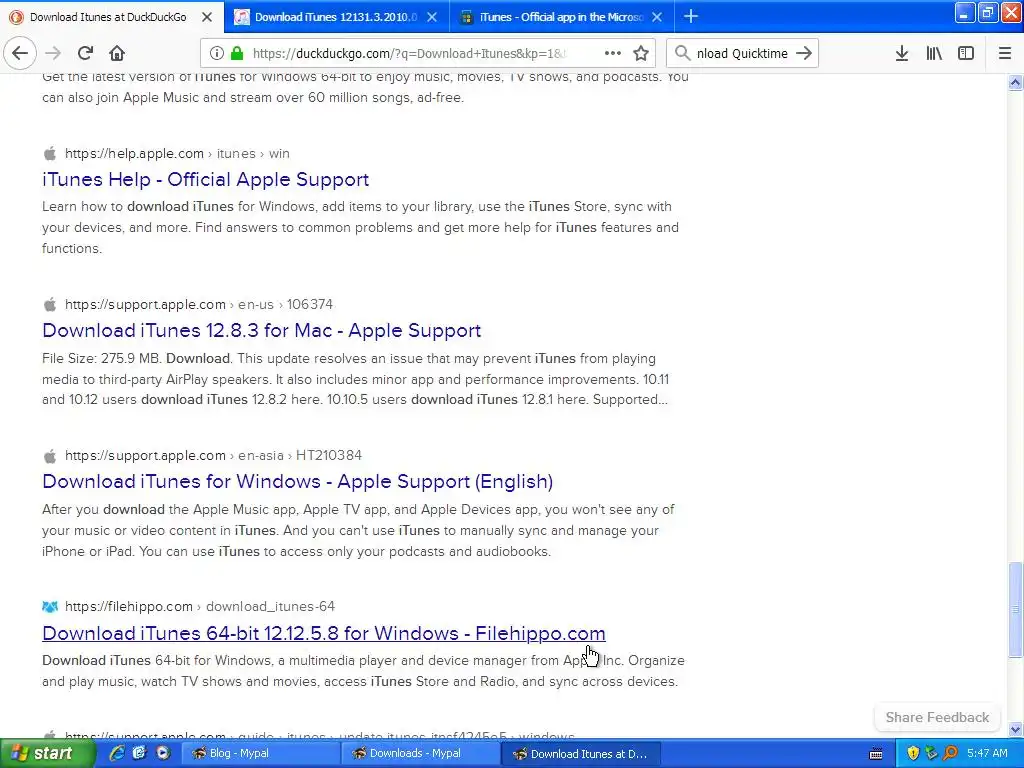The image size is (1024, 768).
Task: Click Apple favicon beside help.apple.com
Action: coord(50,153)
